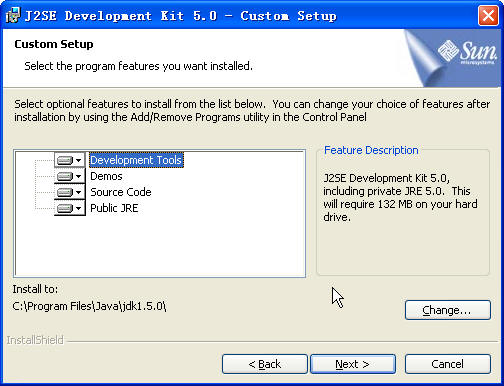Screen dimensions: 504x386
Task: Select the Demos tree item
Action: coord(106,176)
